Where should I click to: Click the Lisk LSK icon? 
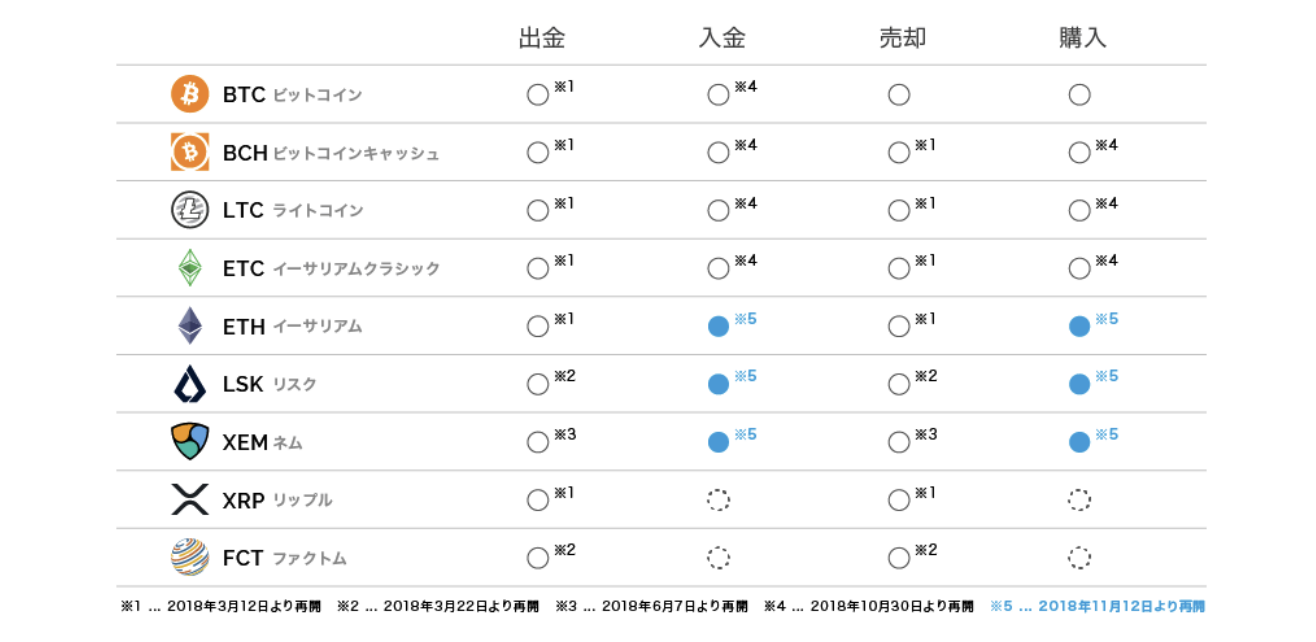[x=189, y=384]
